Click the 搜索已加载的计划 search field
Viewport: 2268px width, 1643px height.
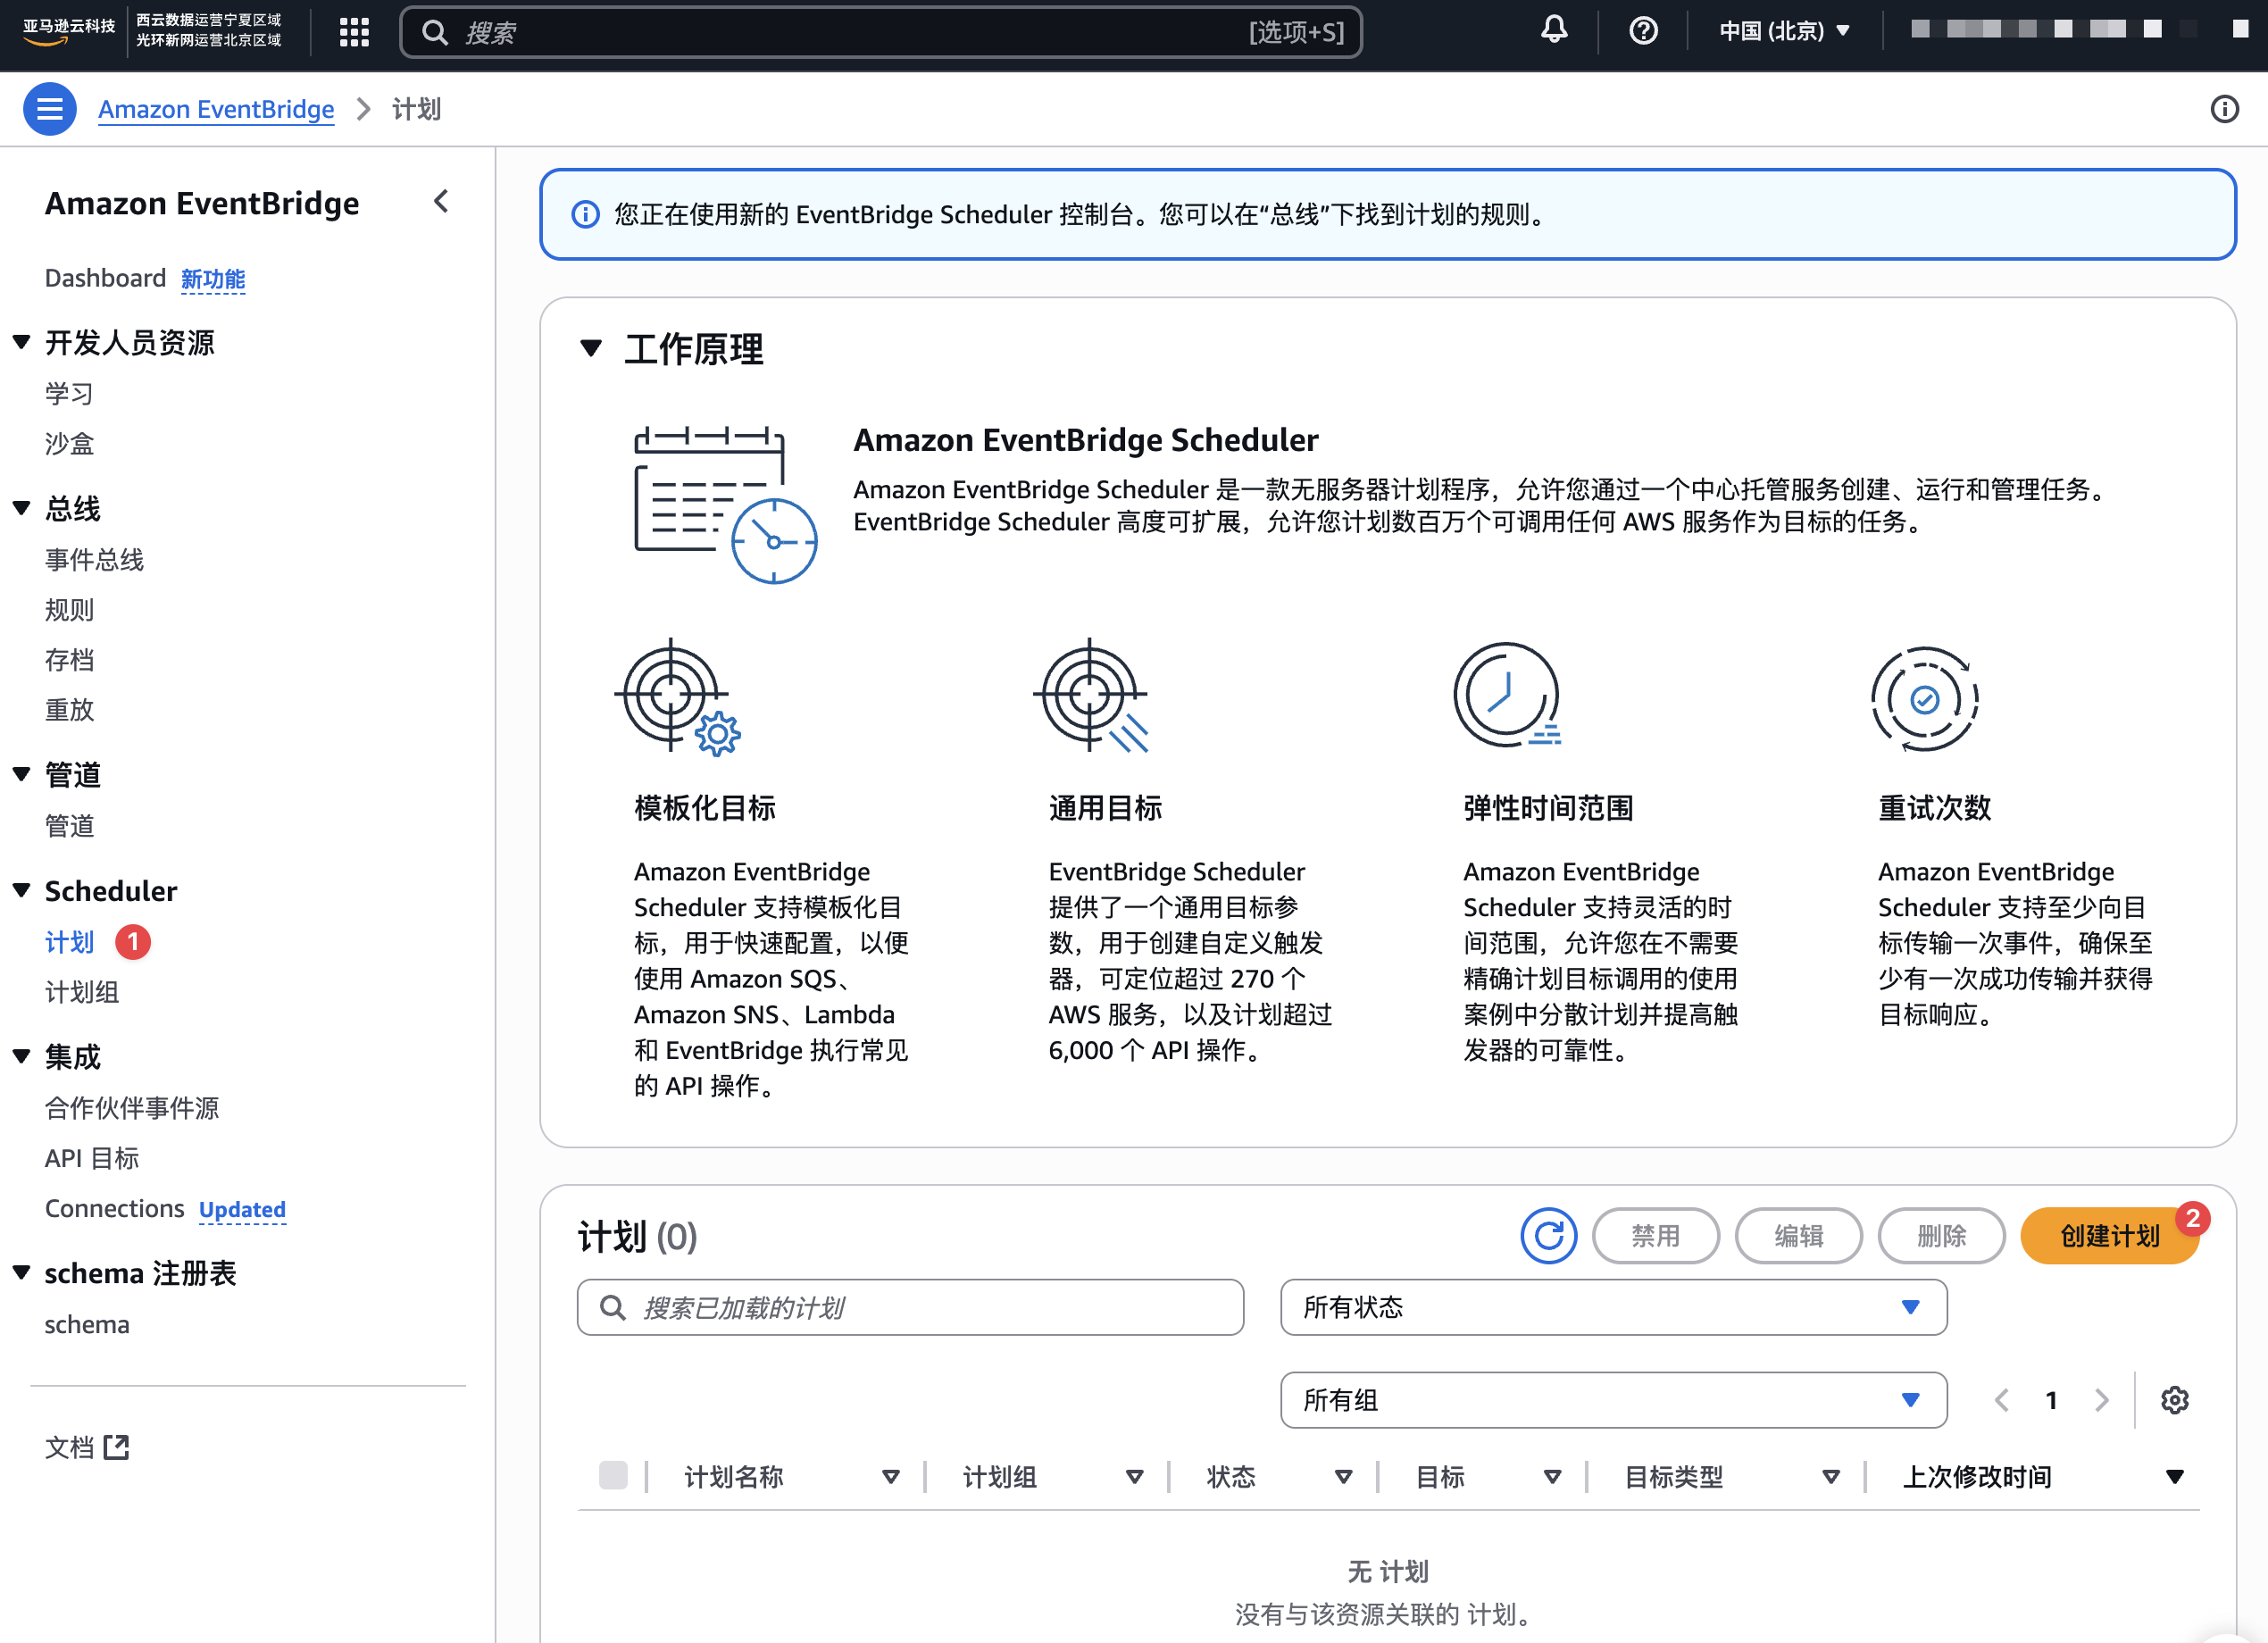[x=910, y=1307]
